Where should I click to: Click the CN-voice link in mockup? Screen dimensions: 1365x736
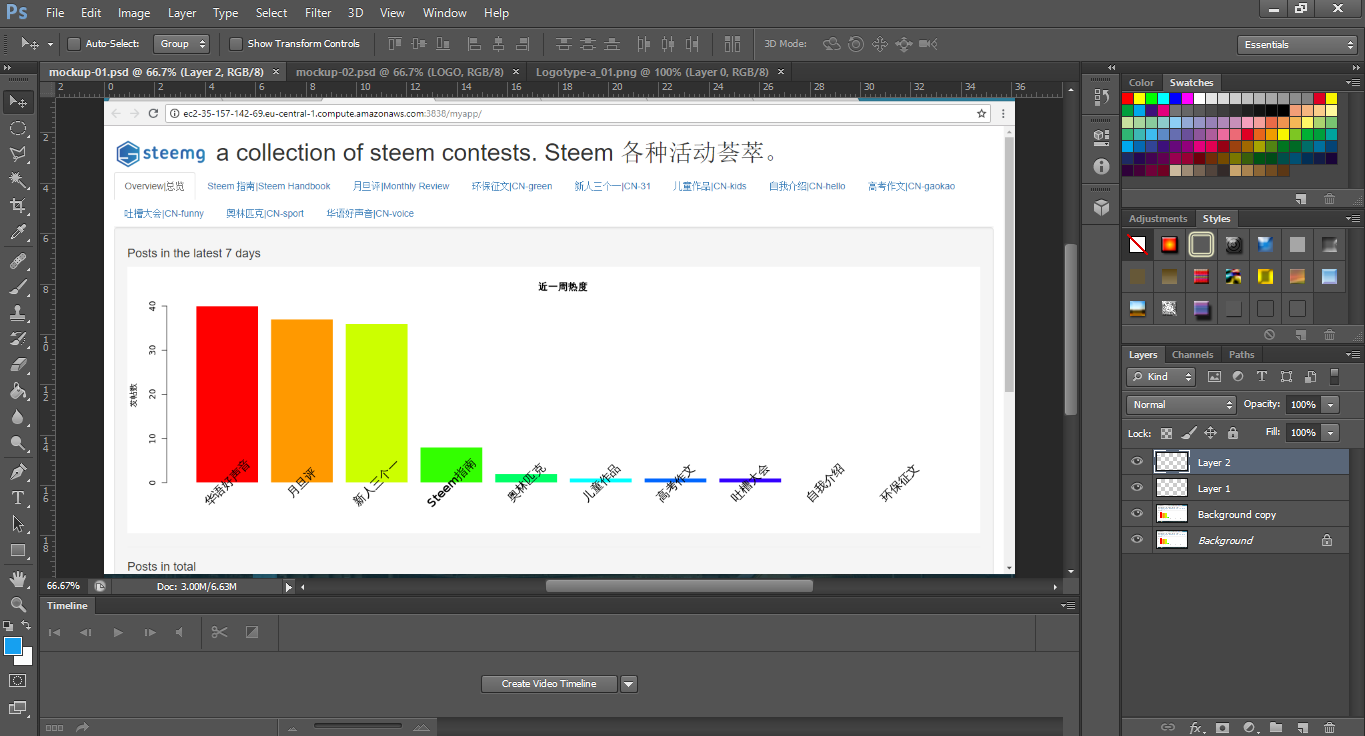point(370,213)
